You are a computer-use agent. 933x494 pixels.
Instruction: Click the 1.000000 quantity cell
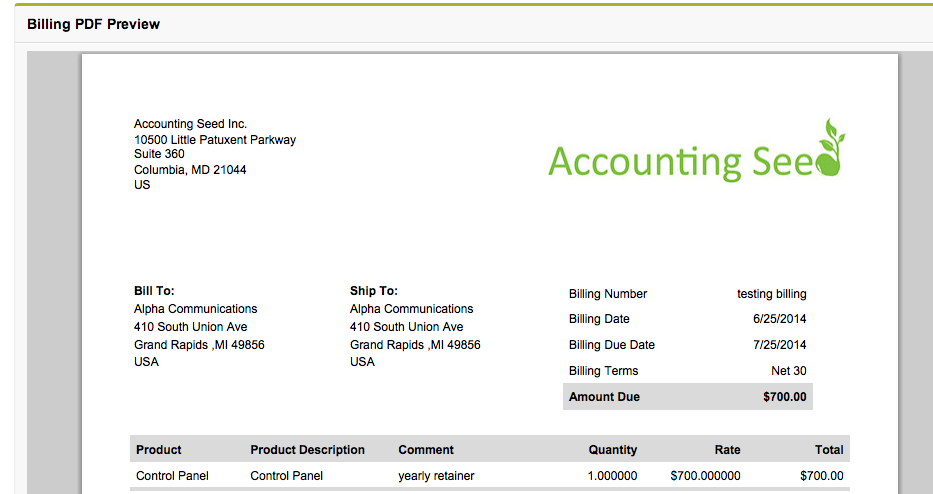click(x=612, y=476)
